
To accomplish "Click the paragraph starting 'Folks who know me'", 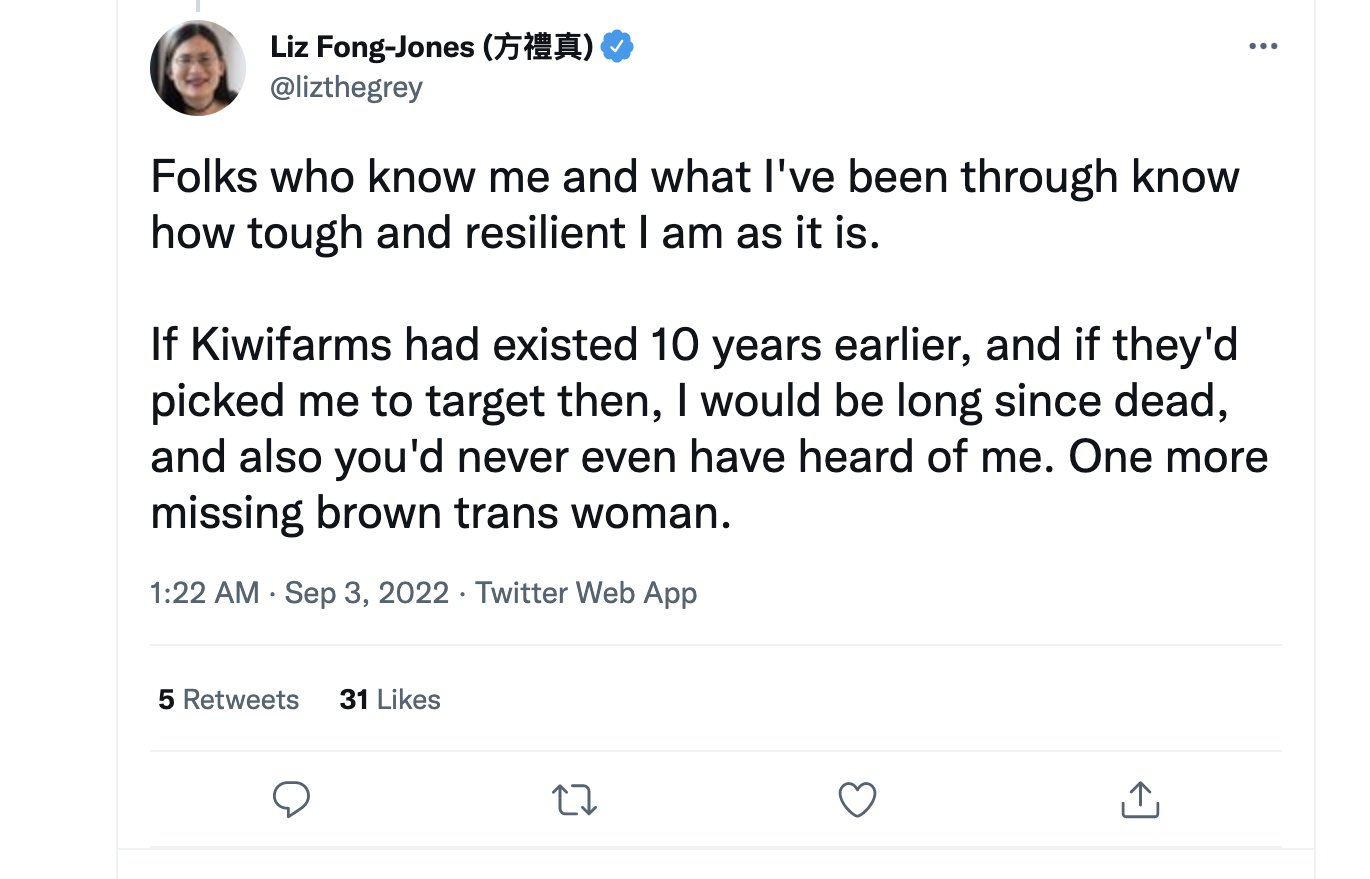I will [695, 205].
